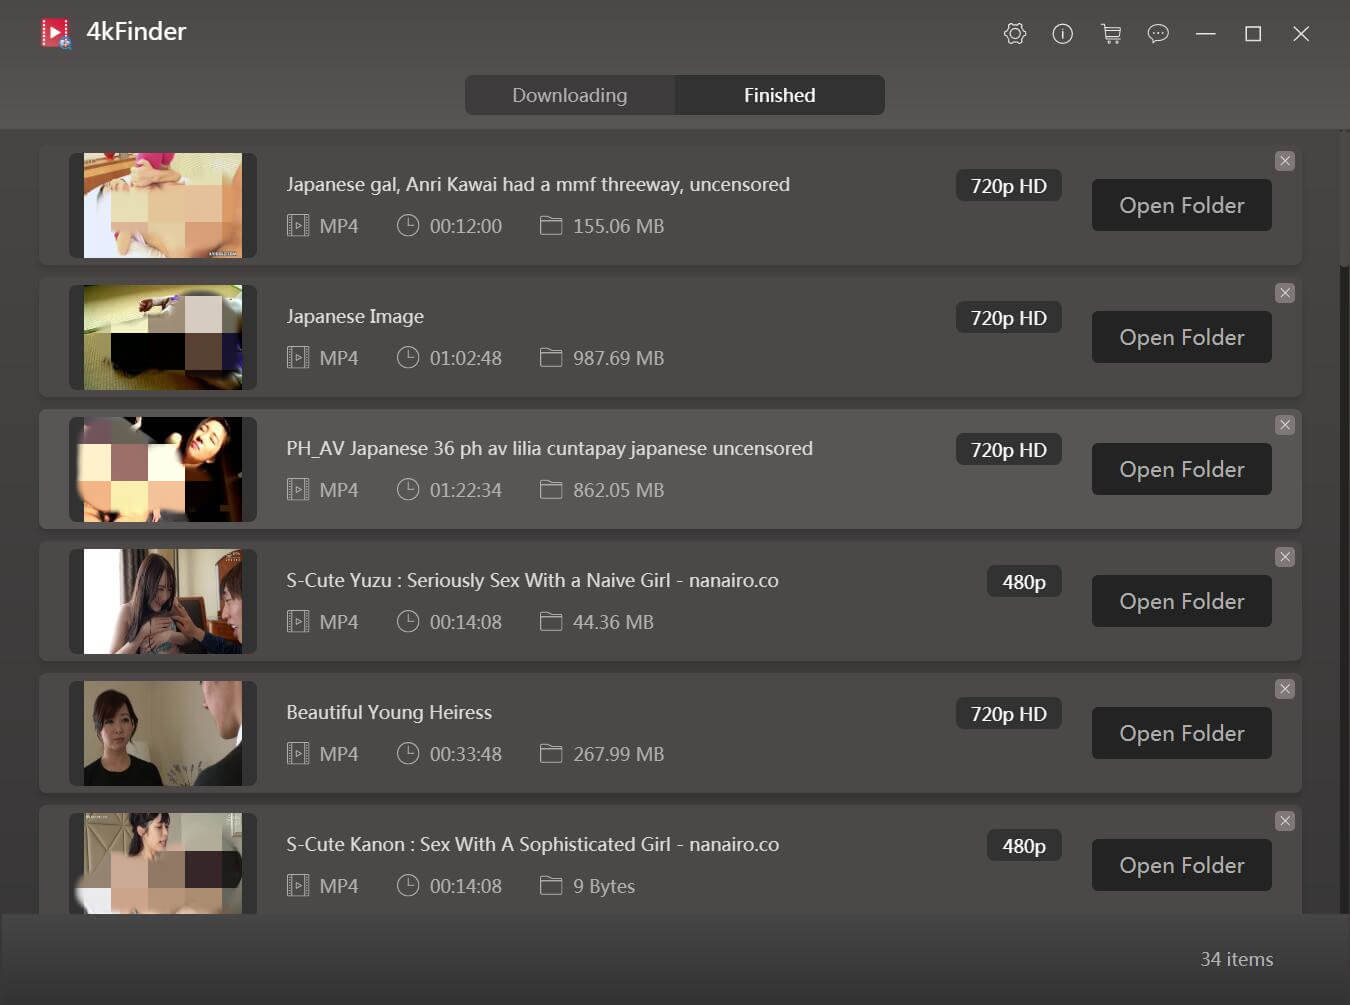Open folder for Beautiful Young Heiress
This screenshot has width=1350, height=1005.
pyautogui.click(x=1181, y=733)
